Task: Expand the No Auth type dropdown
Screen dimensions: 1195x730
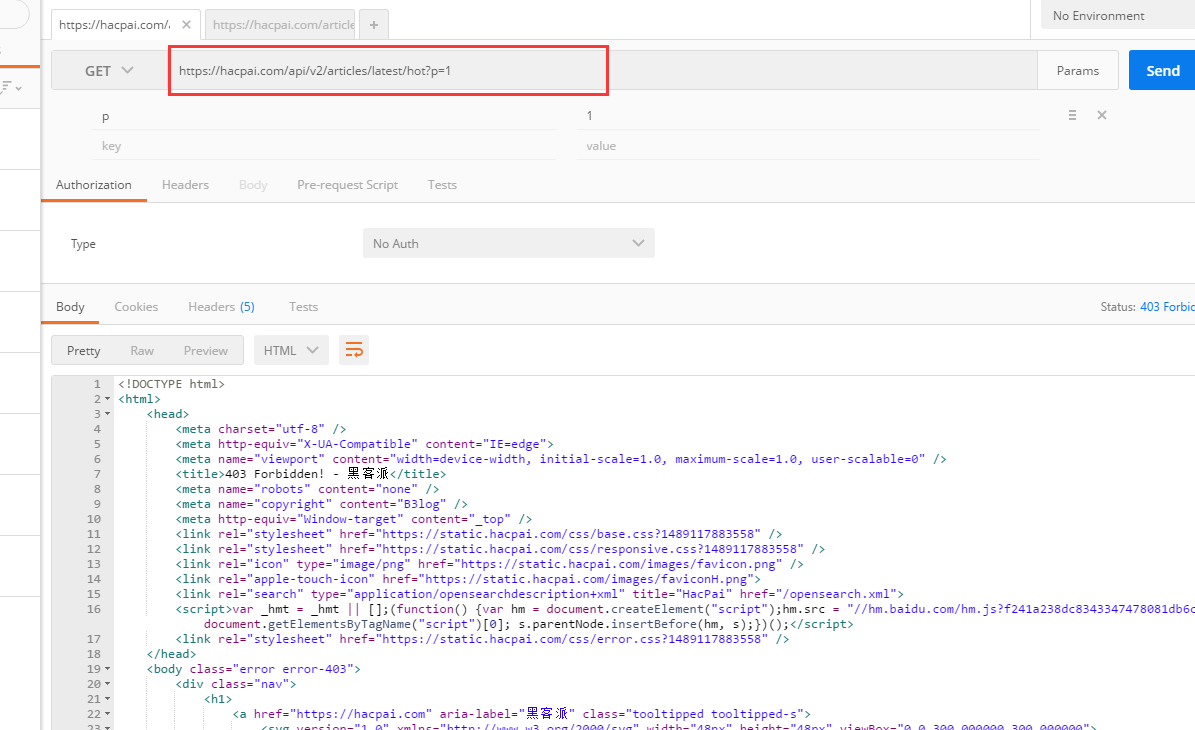Action: (508, 244)
